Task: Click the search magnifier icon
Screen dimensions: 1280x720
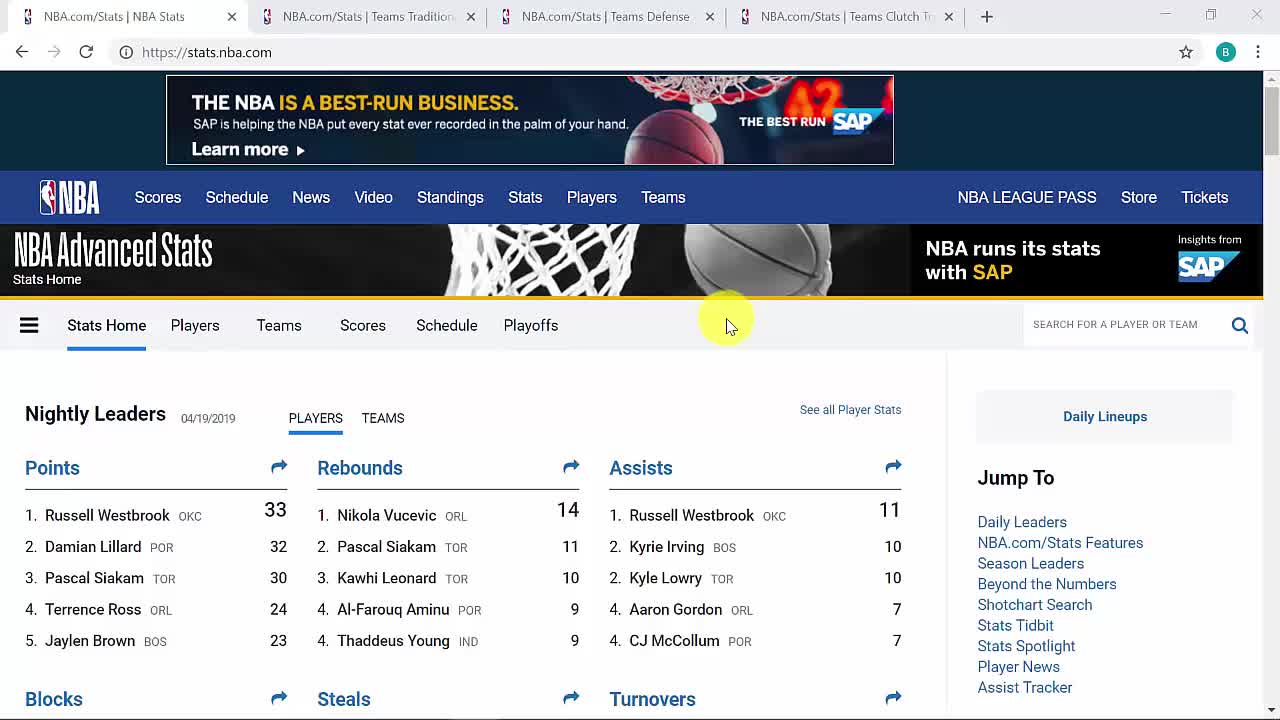Action: coord(1239,325)
